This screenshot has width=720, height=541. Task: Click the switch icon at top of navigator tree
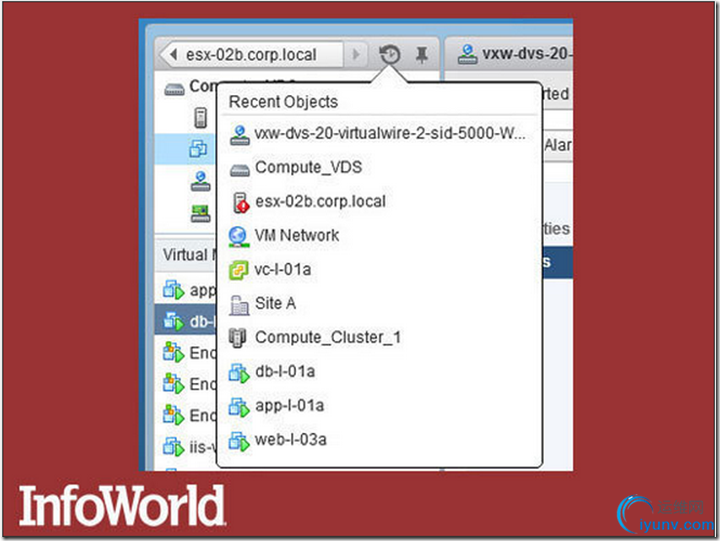tap(174, 89)
